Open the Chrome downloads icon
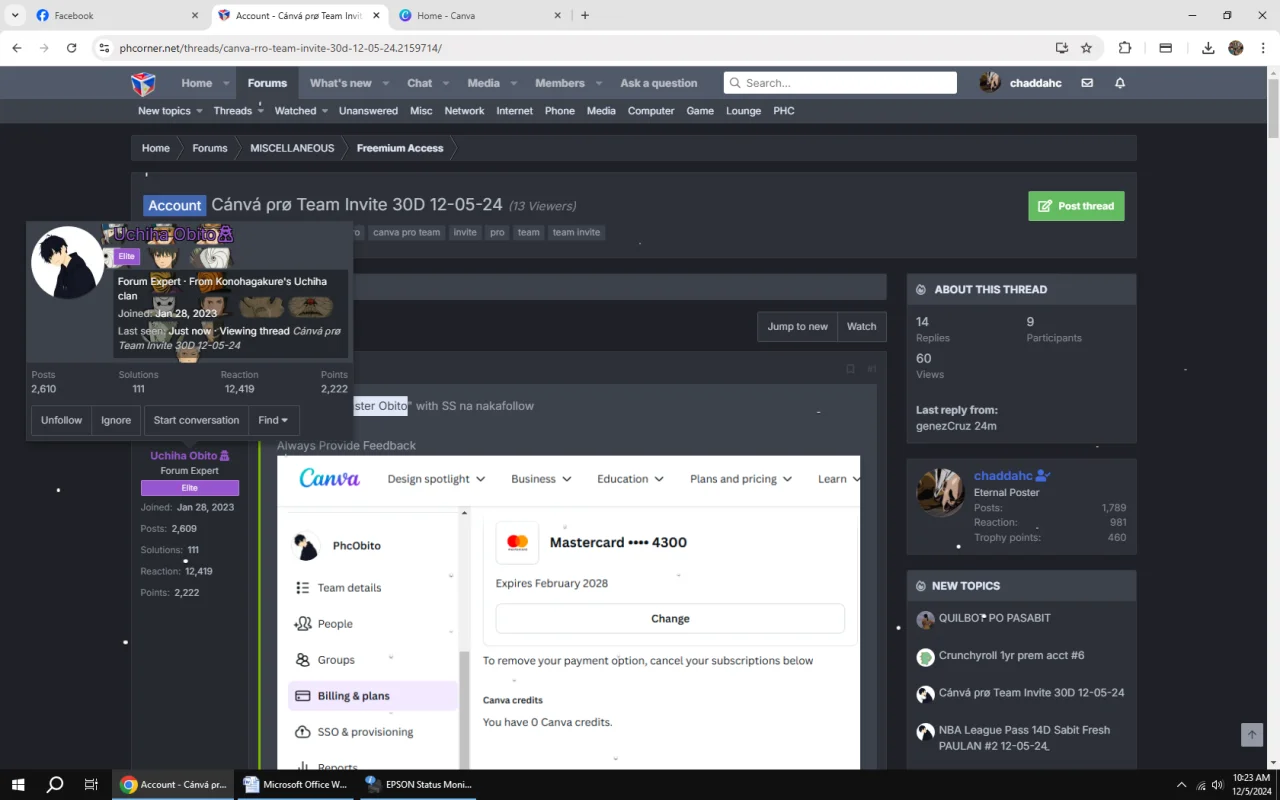The height and width of the screenshot is (800, 1280). (1208, 47)
